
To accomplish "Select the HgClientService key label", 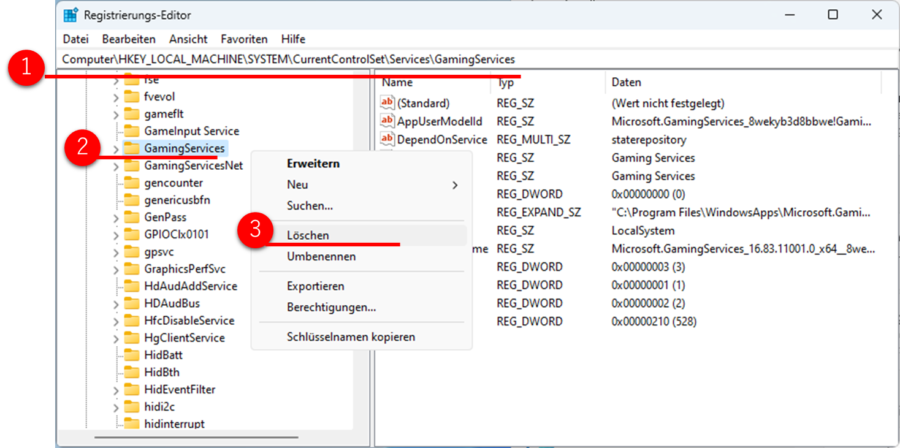I will coord(184,337).
